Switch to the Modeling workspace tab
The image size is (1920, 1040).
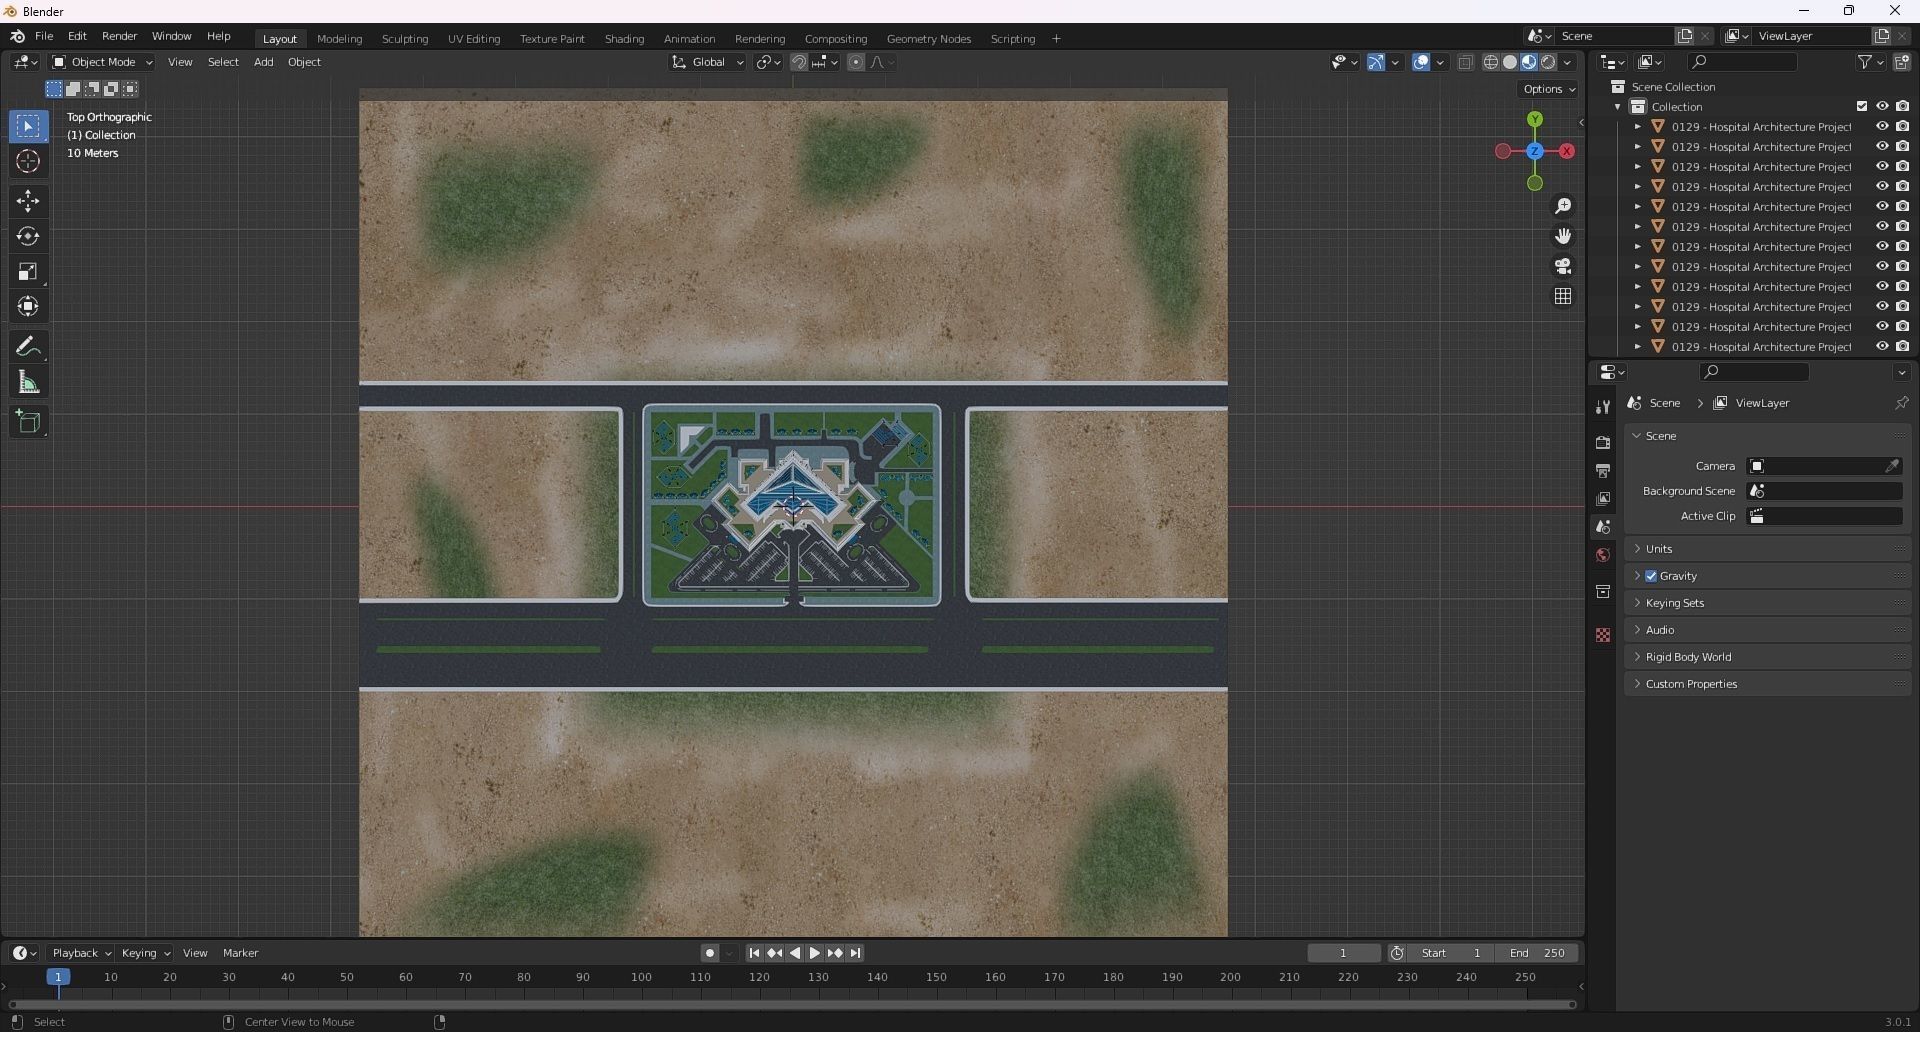click(339, 39)
